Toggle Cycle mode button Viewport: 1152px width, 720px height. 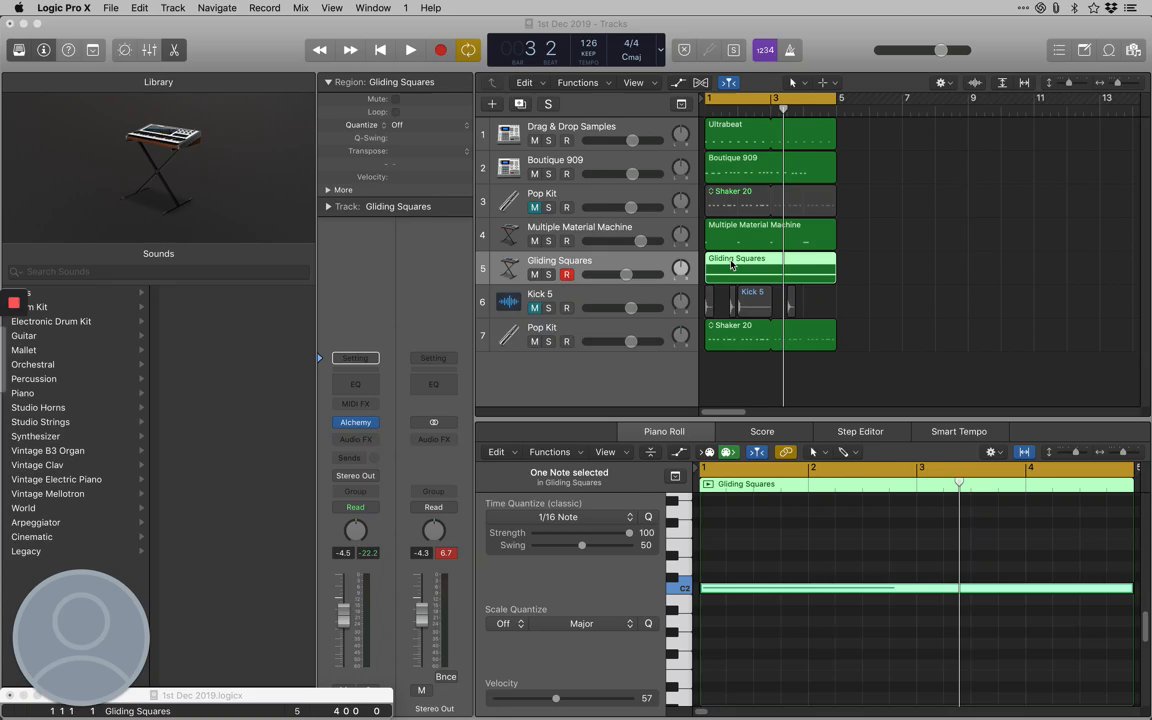(x=468, y=50)
